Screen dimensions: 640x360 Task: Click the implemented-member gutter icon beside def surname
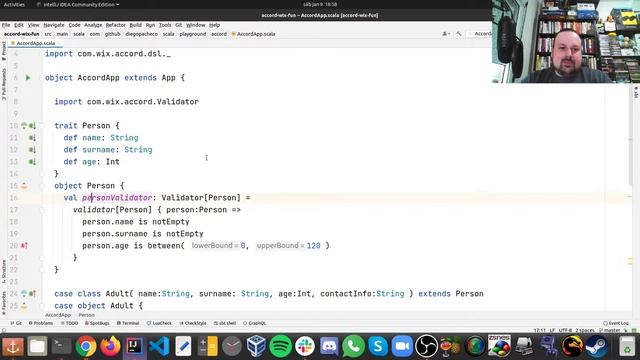(x=32, y=150)
